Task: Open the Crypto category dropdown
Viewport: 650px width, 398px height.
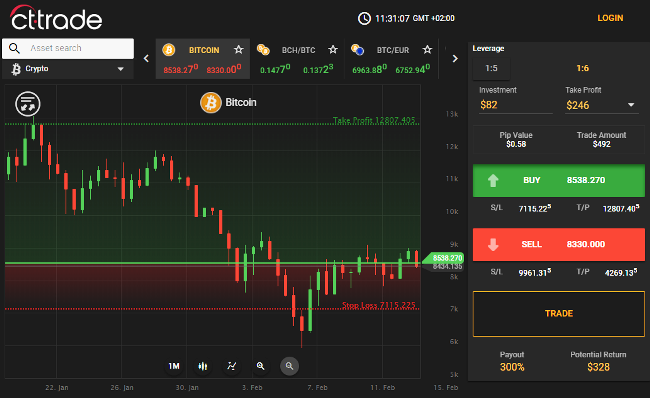Action: click(x=68, y=69)
